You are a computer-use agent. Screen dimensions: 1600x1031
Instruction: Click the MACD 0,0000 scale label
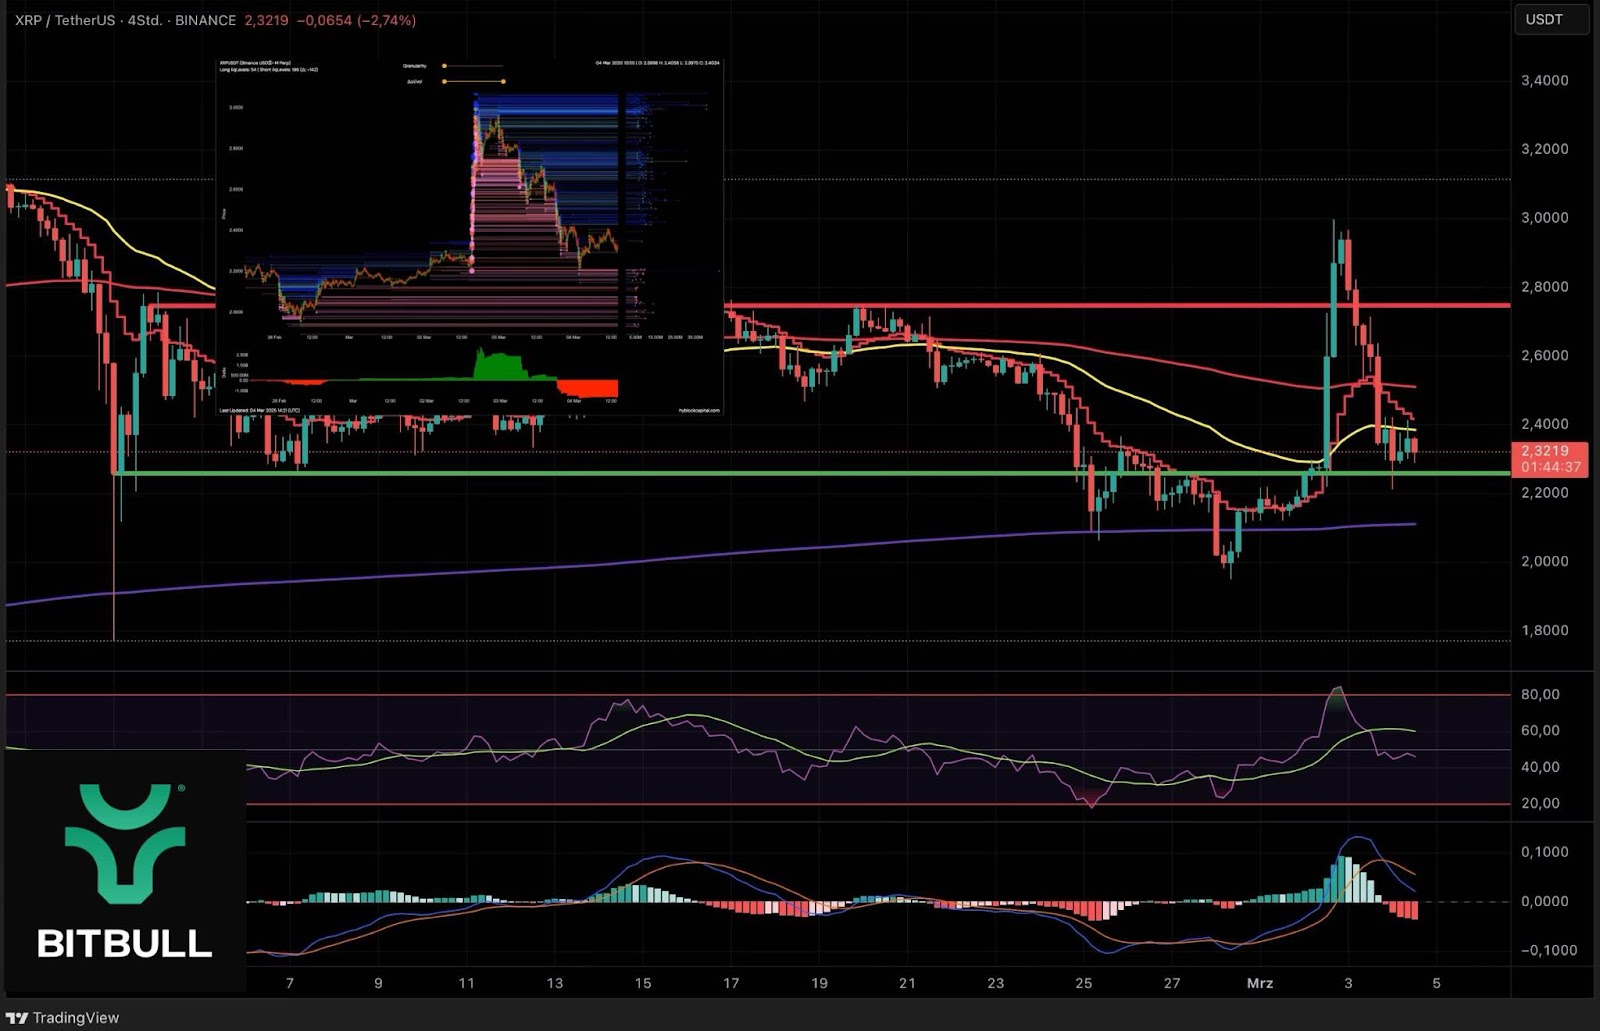point(1544,901)
